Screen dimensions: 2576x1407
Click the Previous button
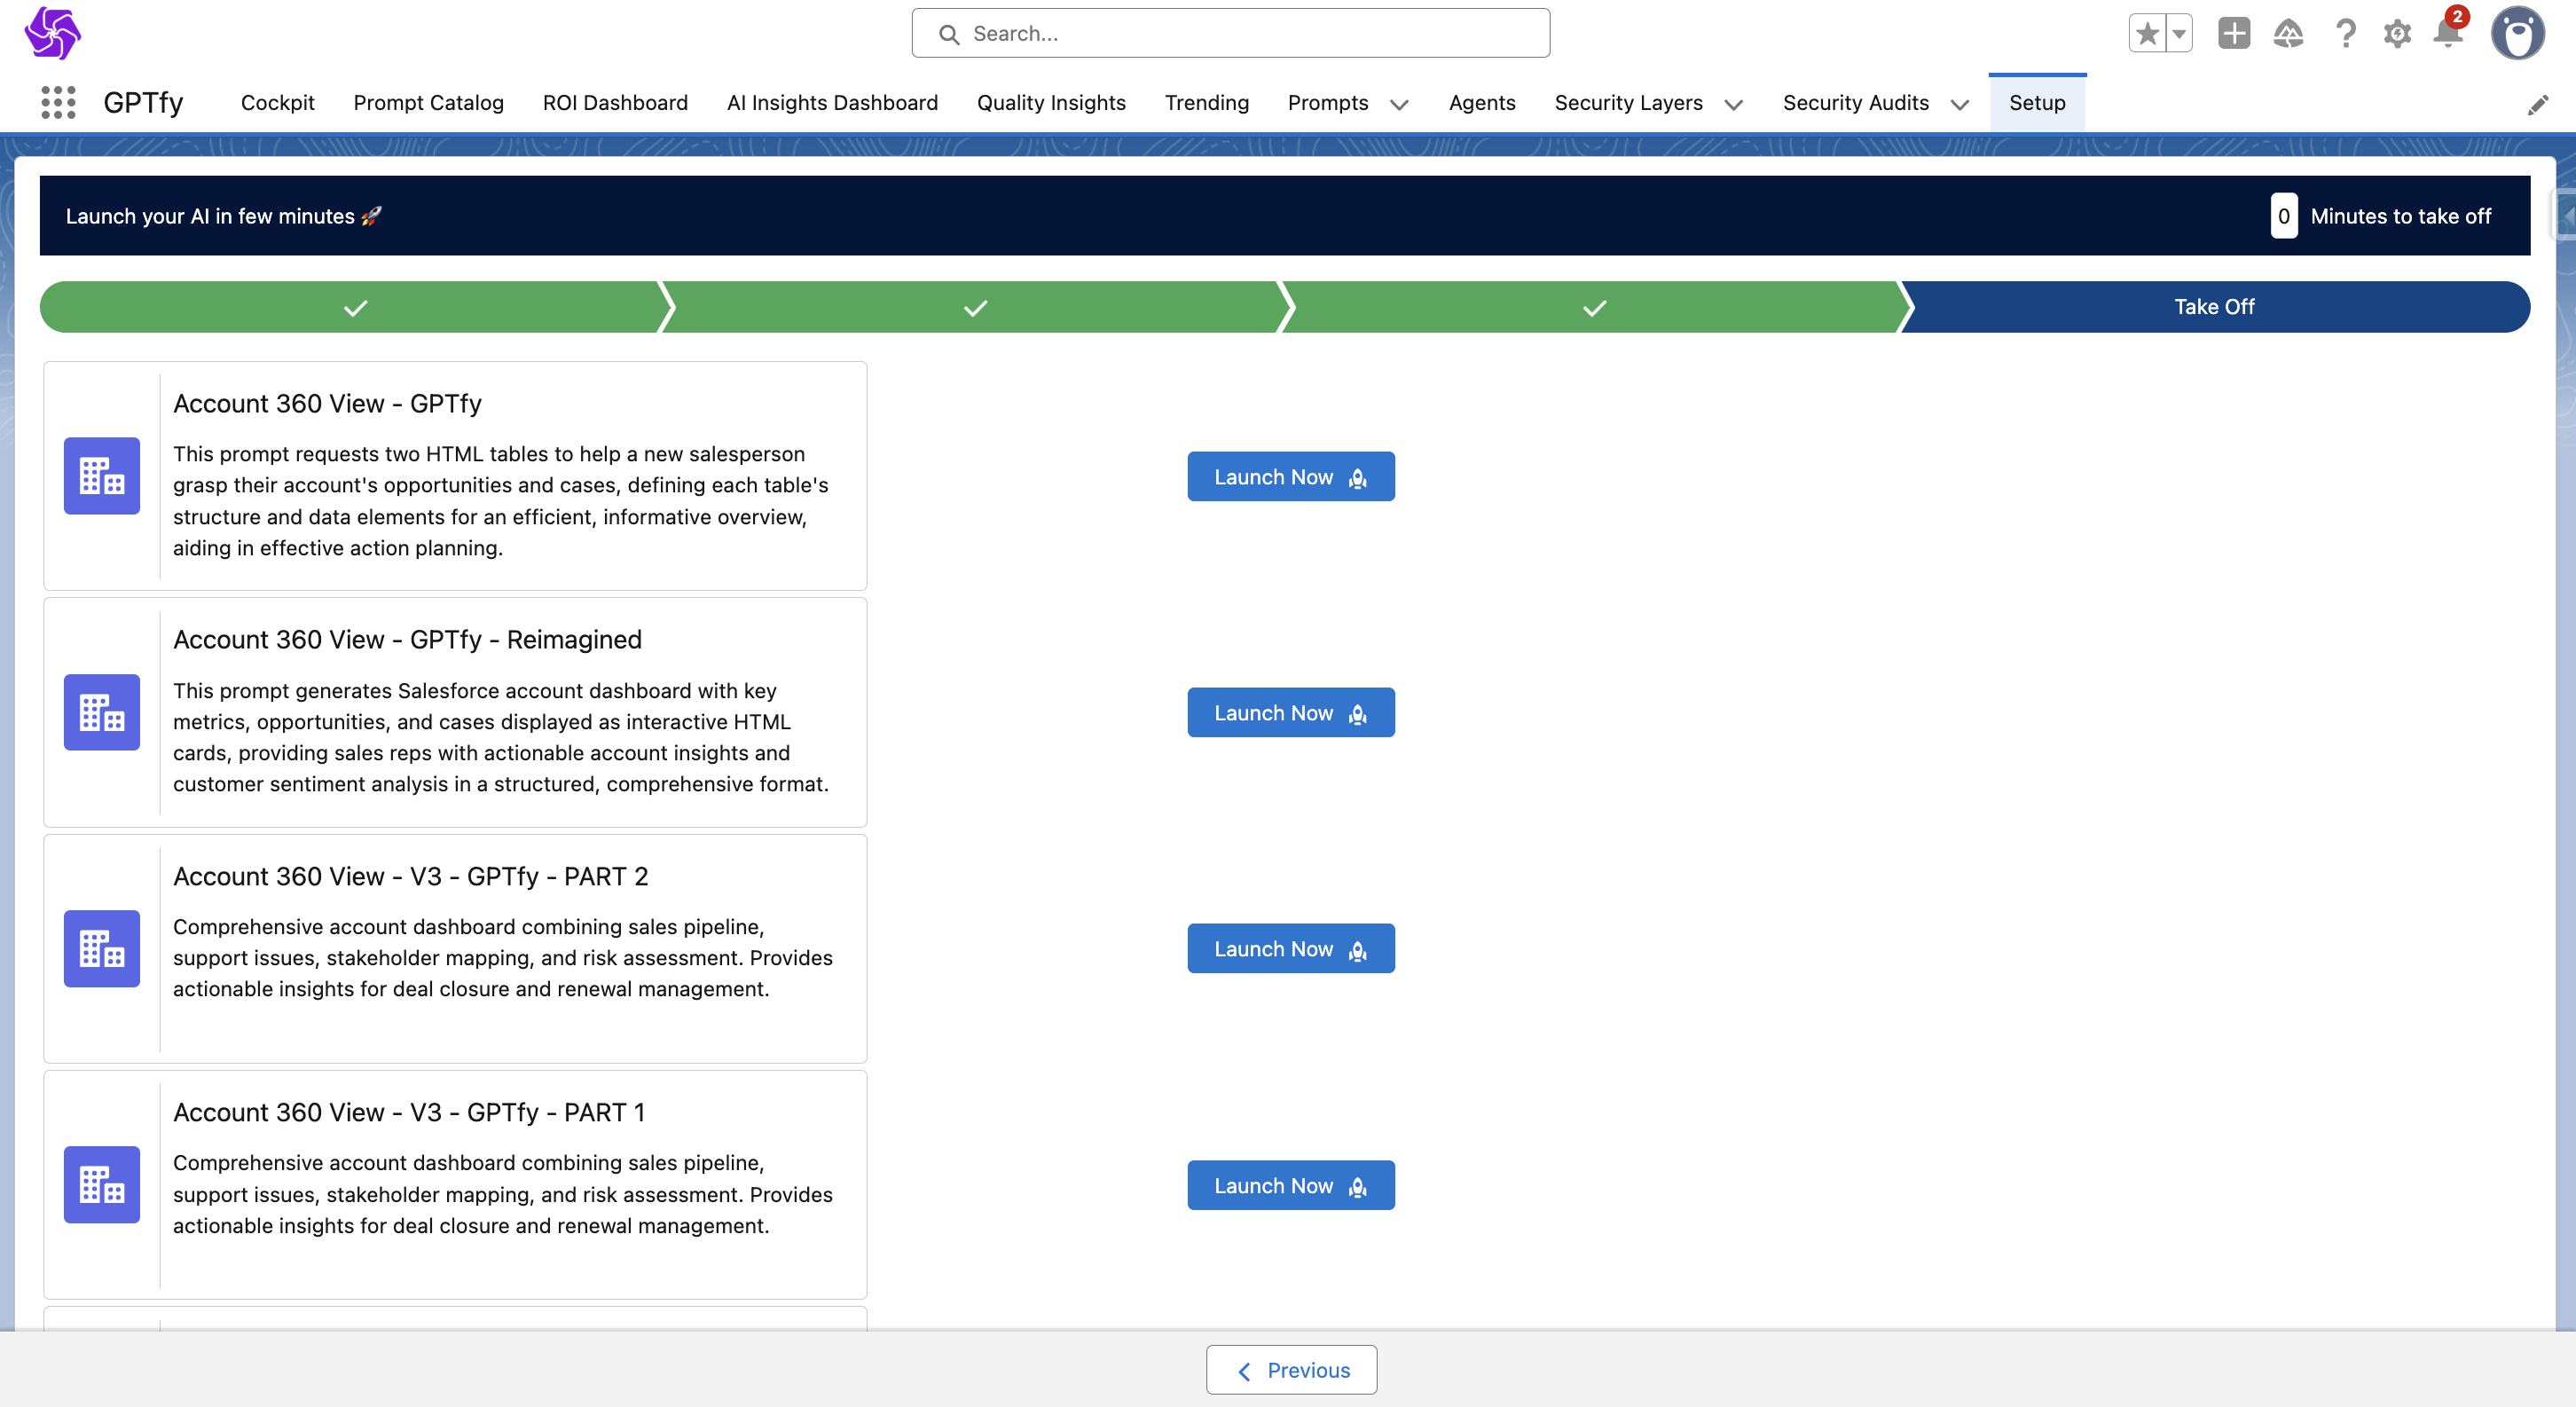(1291, 1370)
